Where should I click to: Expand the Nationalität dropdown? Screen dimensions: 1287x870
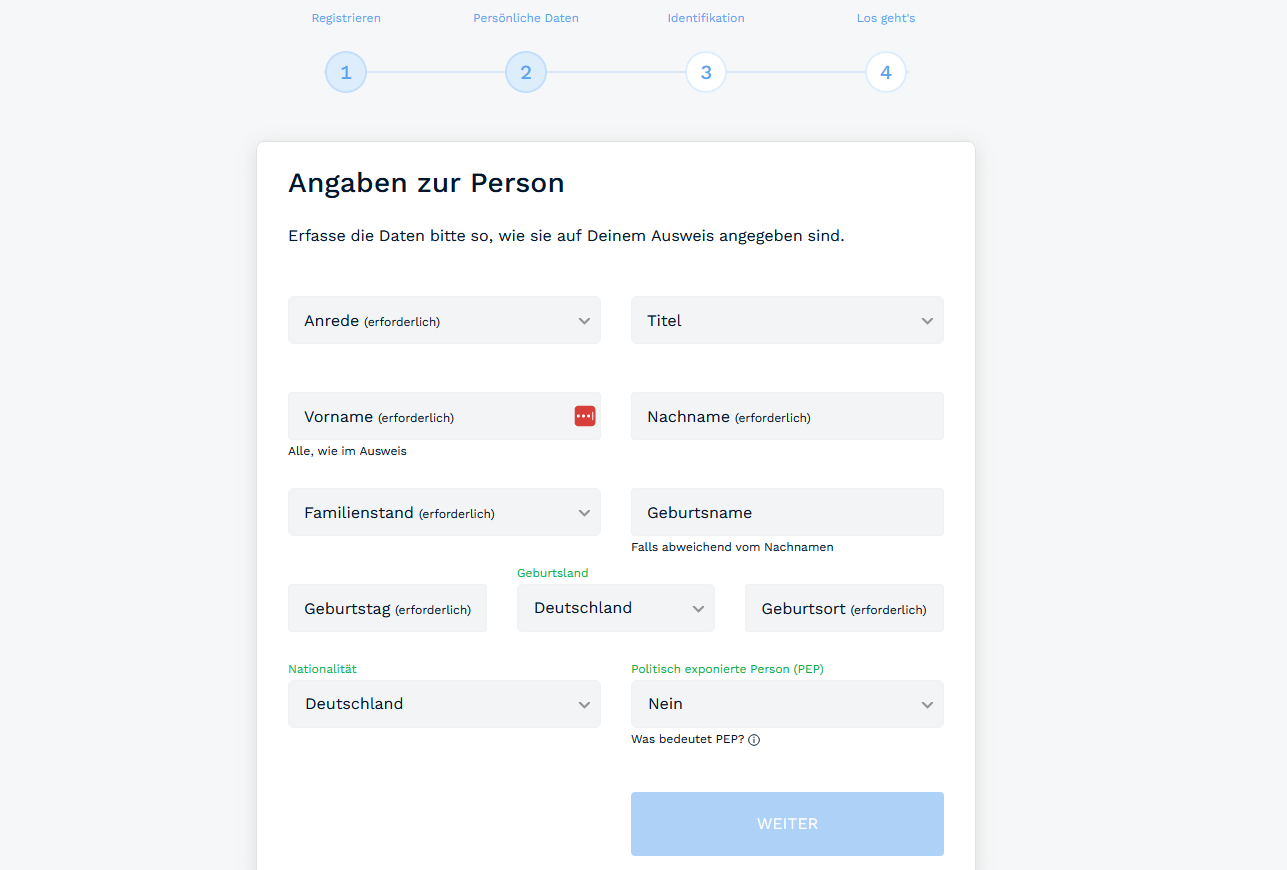(444, 704)
